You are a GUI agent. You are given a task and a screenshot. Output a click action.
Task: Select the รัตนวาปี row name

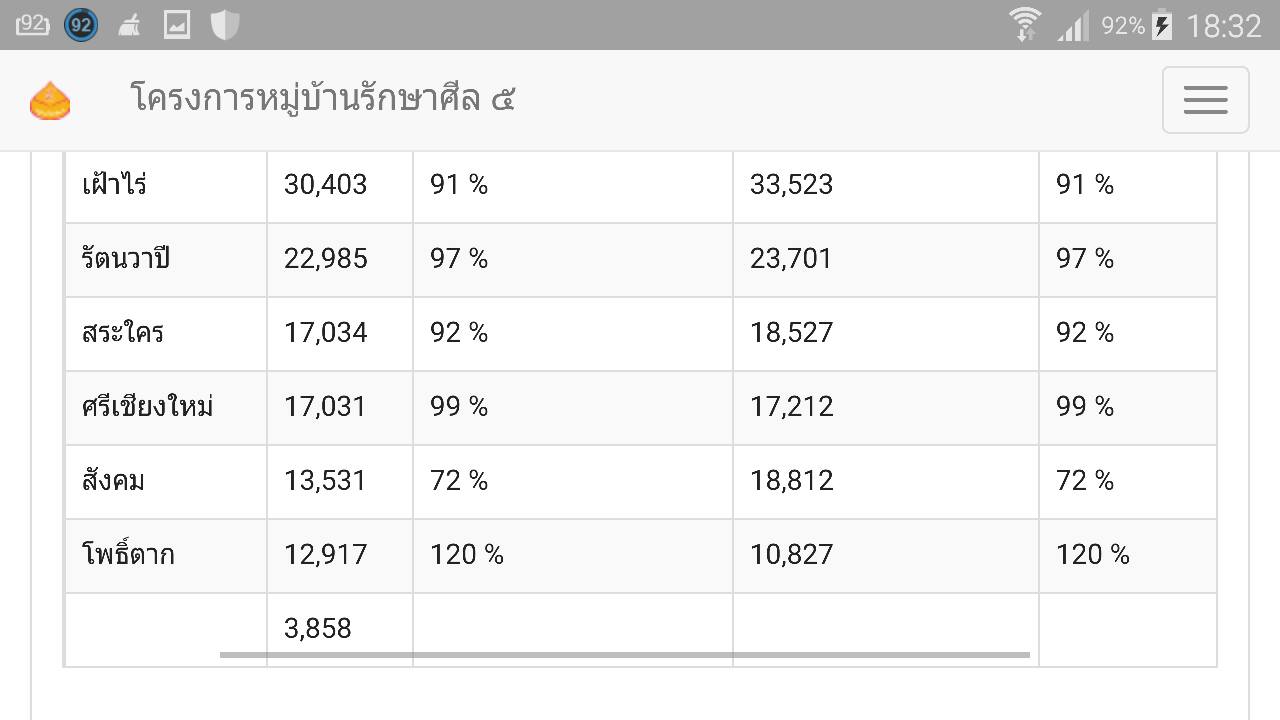pos(125,259)
